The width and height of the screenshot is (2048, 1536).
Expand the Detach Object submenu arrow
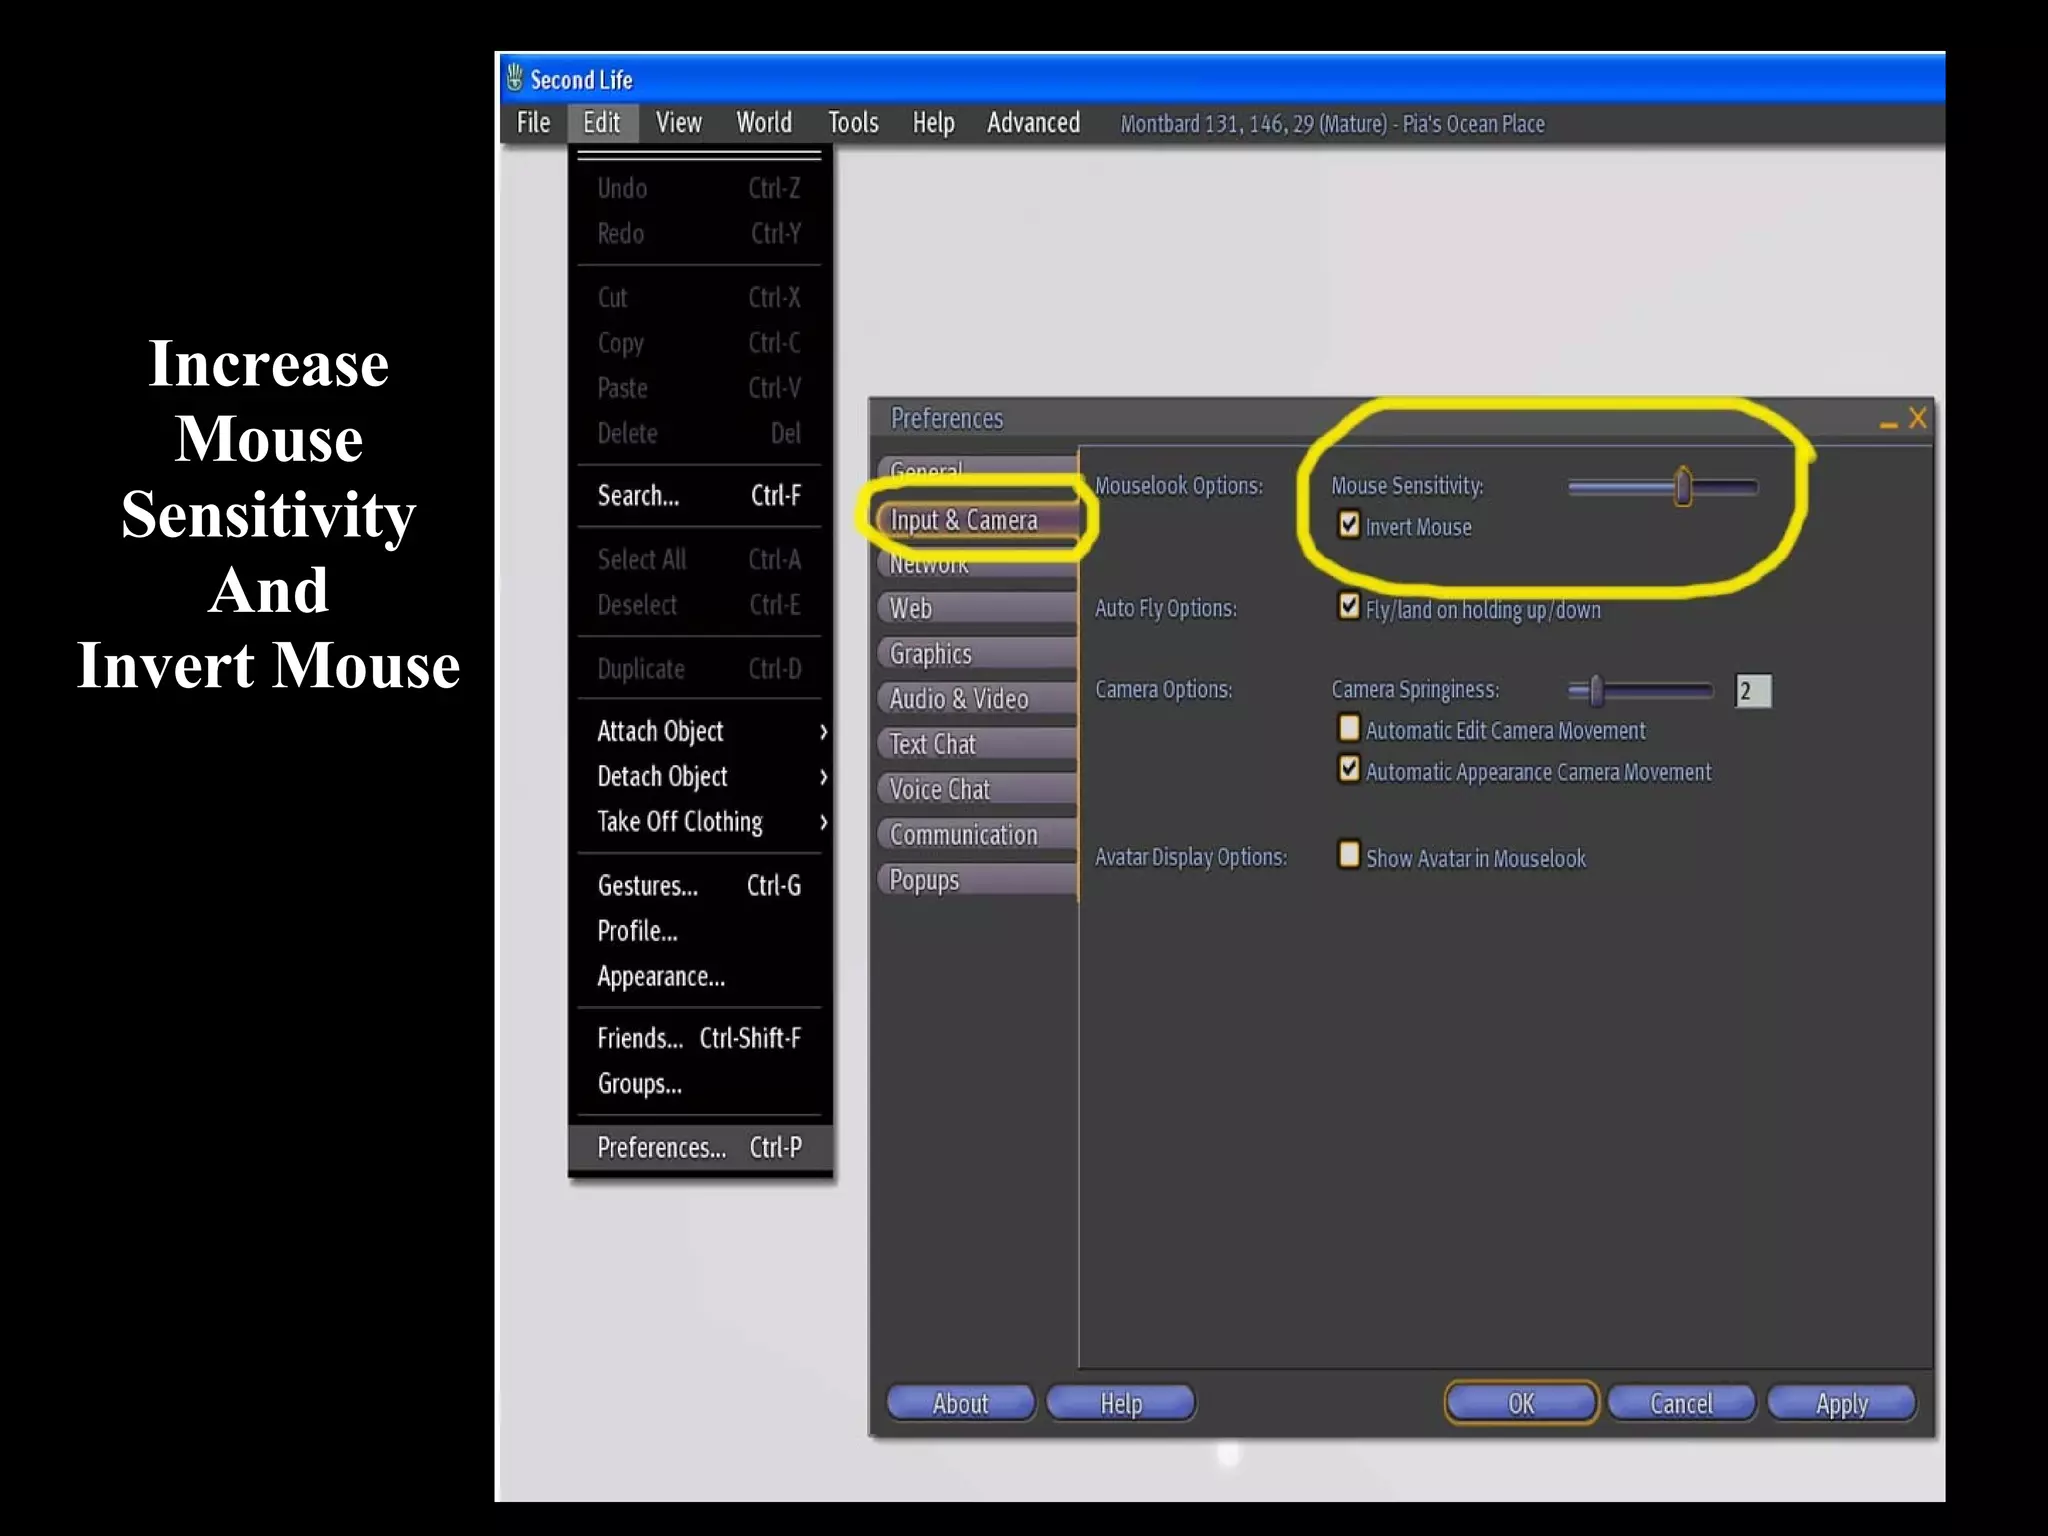tap(823, 777)
